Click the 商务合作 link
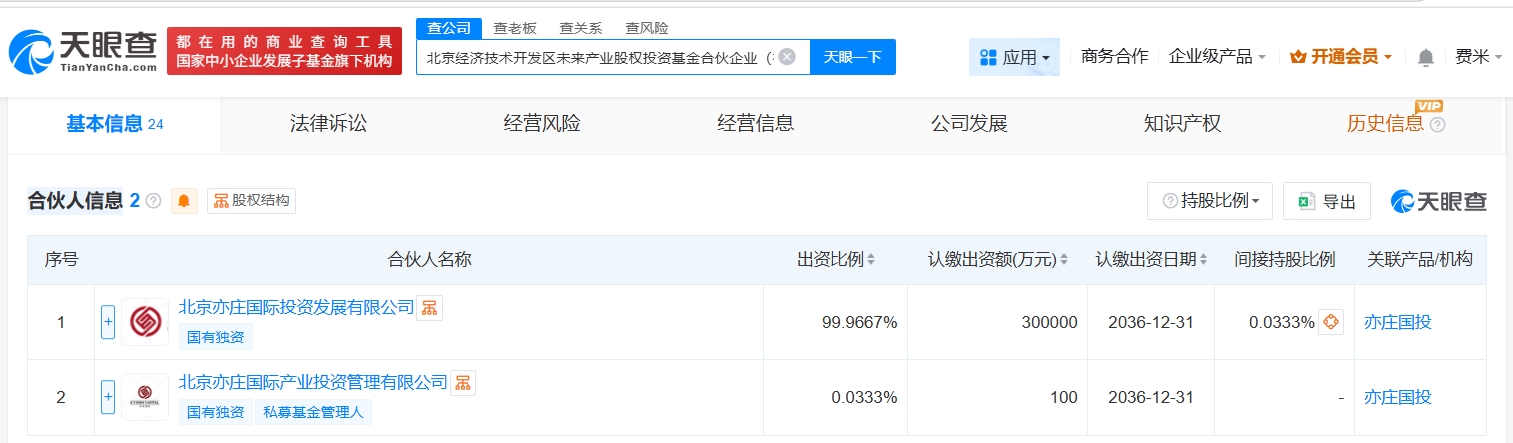The image size is (1513, 443). click(1115, 57)
